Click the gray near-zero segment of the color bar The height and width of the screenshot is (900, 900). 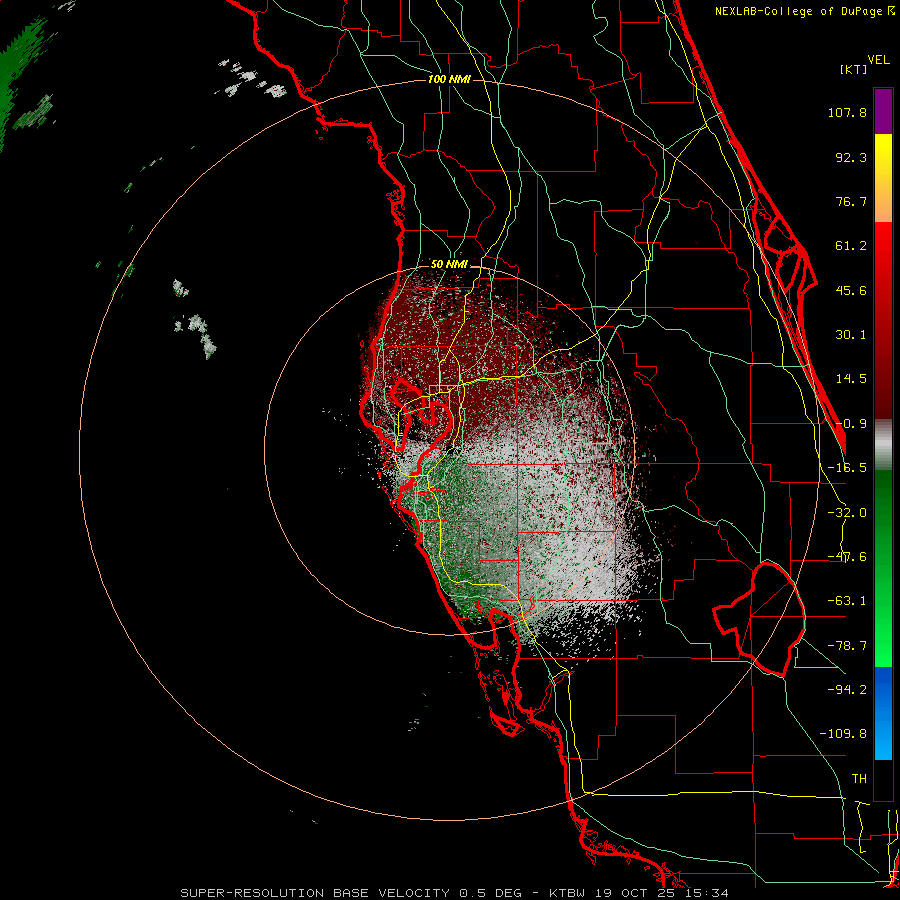(883, 445)
